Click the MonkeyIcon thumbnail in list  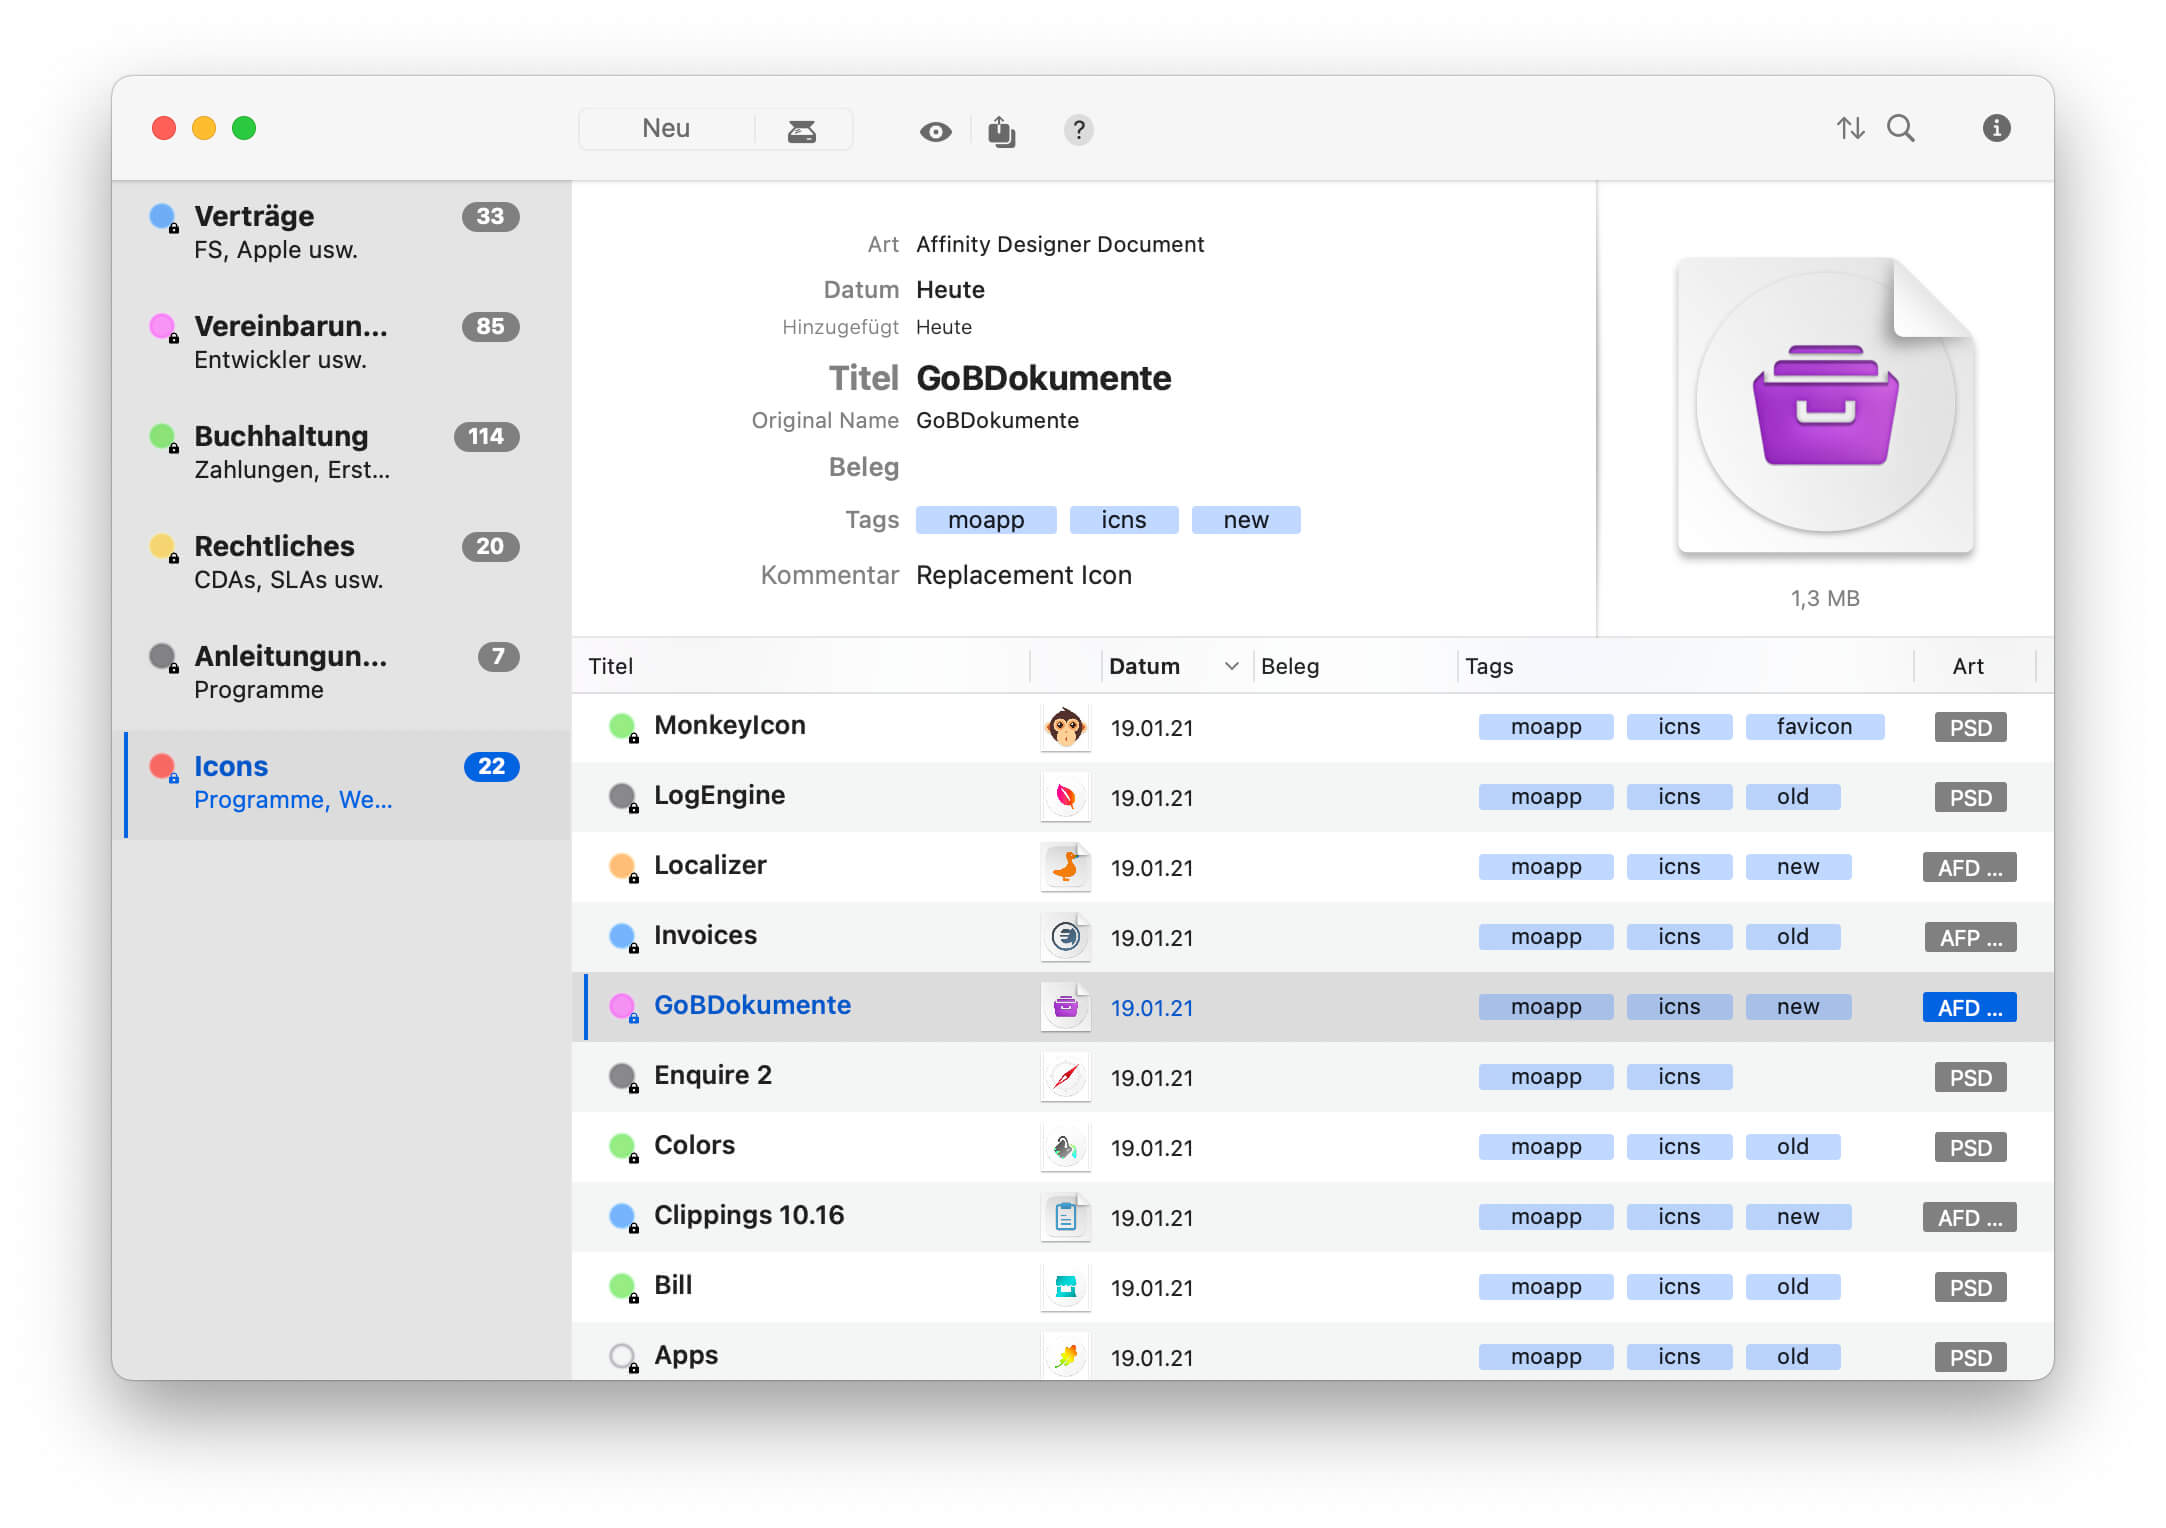[x=1065, y=727]
